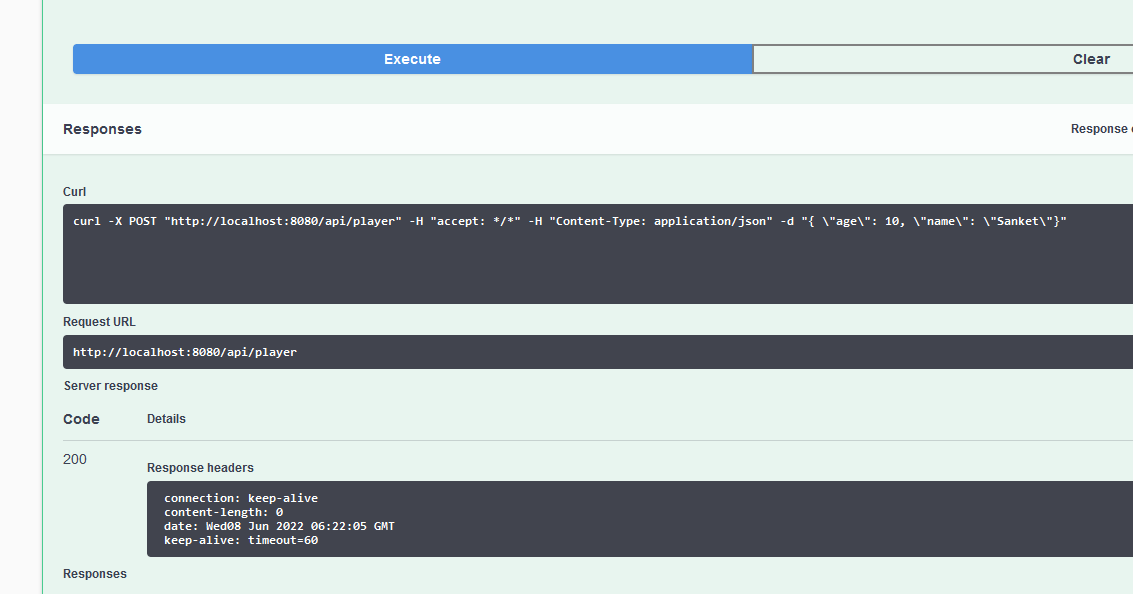Click the blue Execute button
1133x594 pixels.
[411, 59]
